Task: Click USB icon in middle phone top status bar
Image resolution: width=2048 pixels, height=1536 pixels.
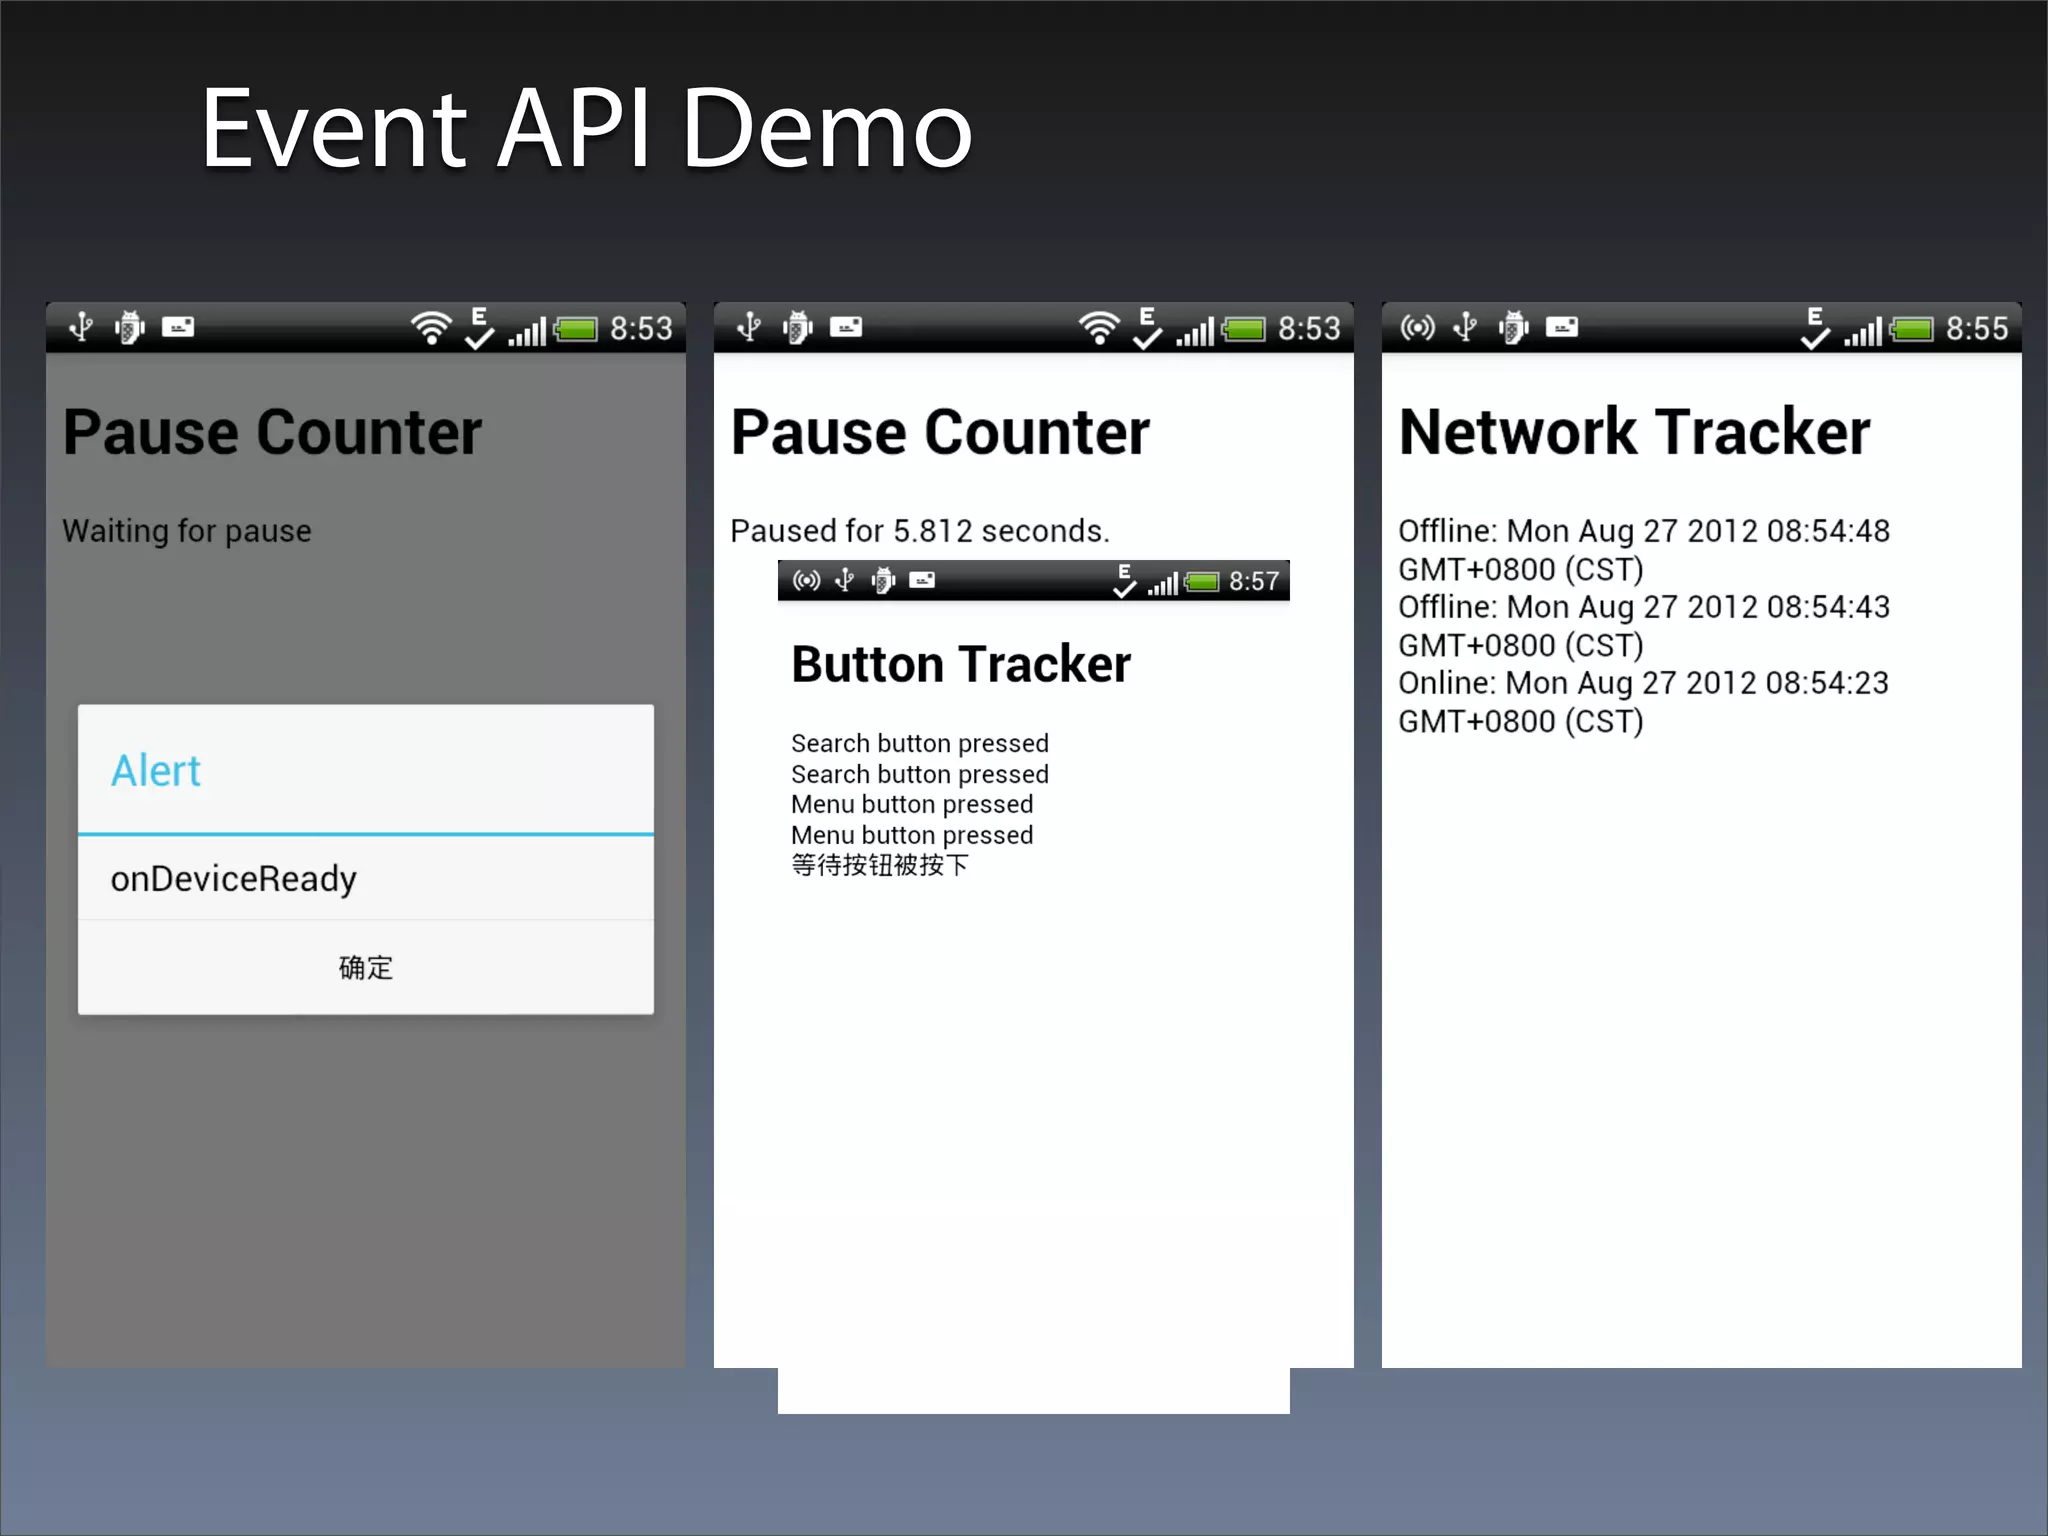Action: click(x=749, y=327)
